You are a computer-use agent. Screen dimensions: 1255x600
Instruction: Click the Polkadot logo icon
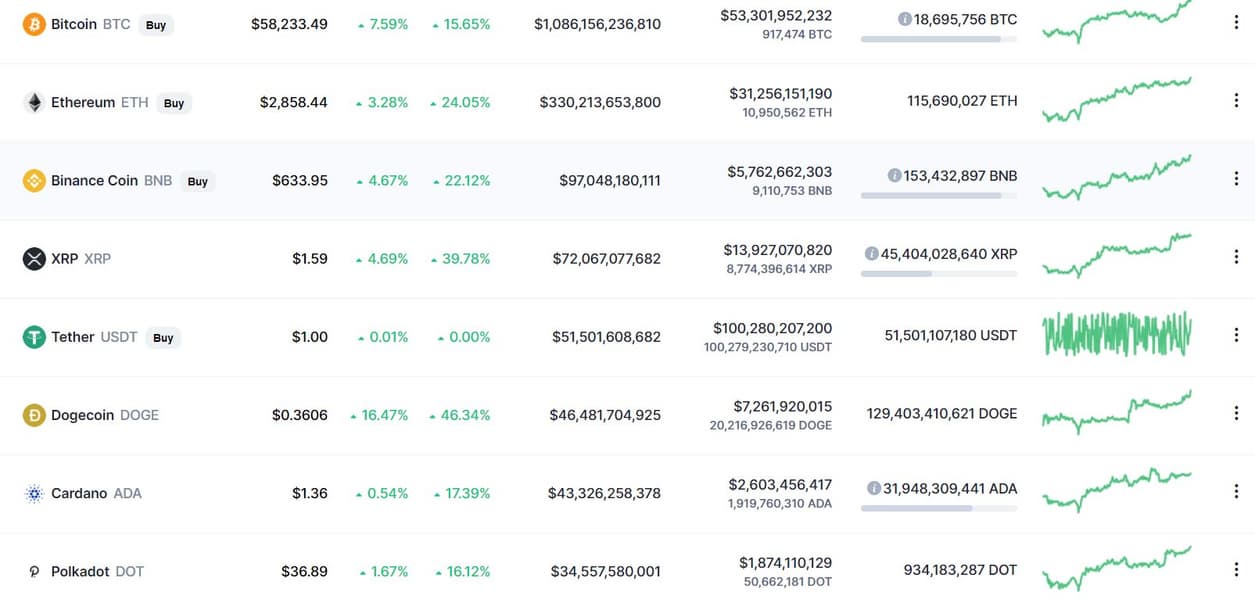coord(34,572)
